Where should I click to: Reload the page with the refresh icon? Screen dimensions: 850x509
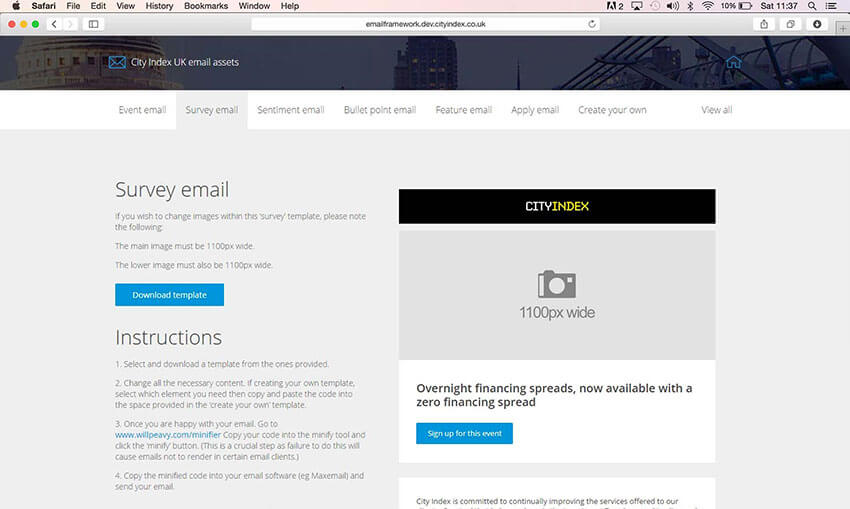click(x=593, y=23)
